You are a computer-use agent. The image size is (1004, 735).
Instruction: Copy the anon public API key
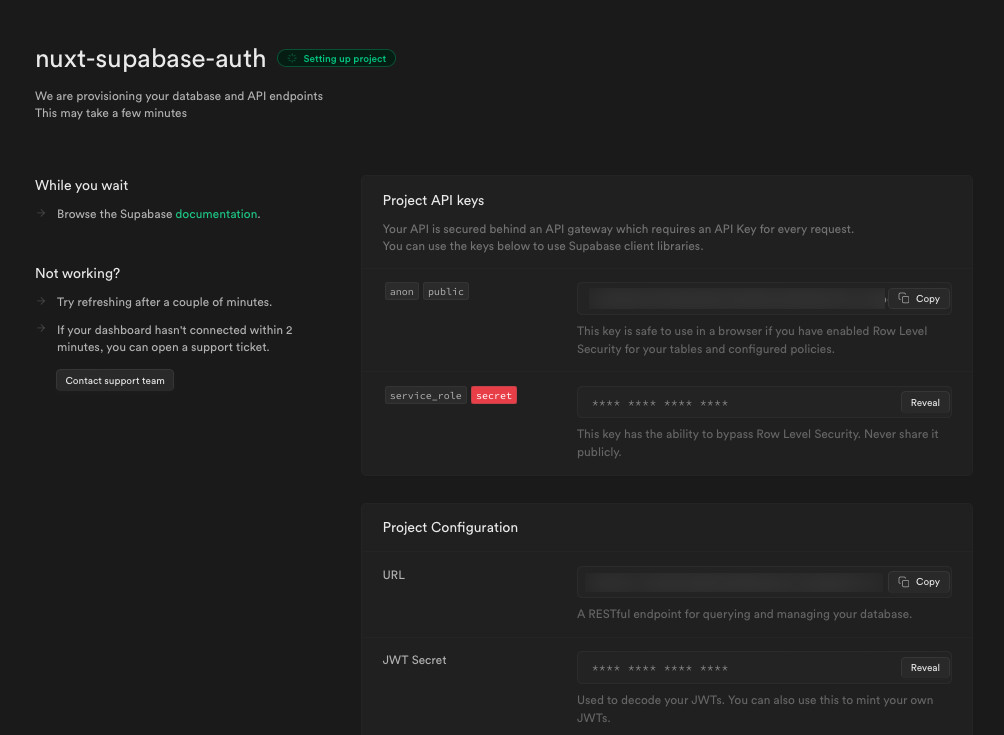tap(917, 298)
